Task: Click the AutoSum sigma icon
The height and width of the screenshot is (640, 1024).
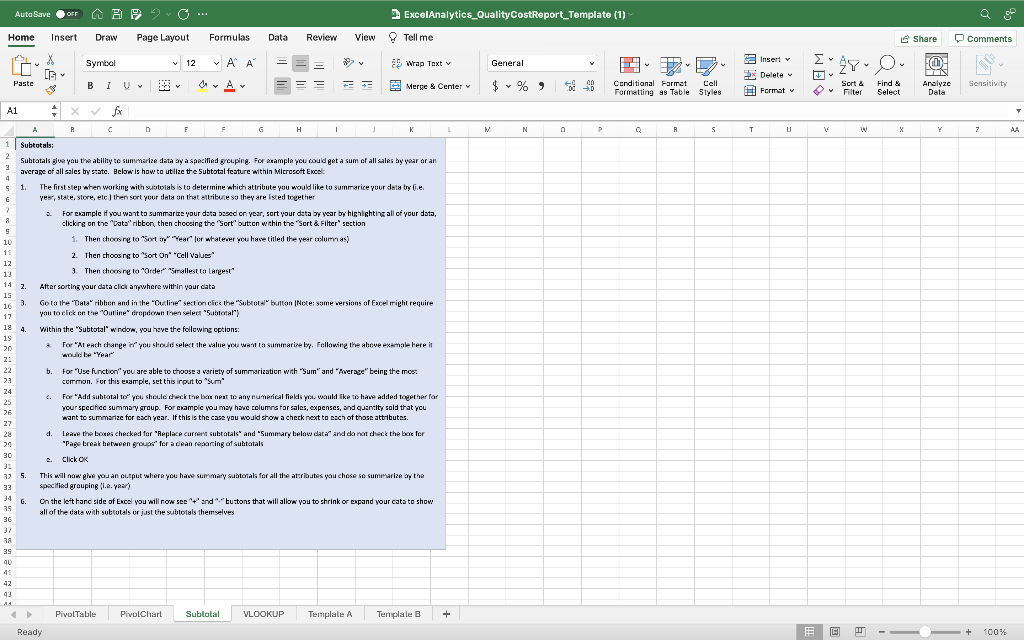Action: pos(817,62)
